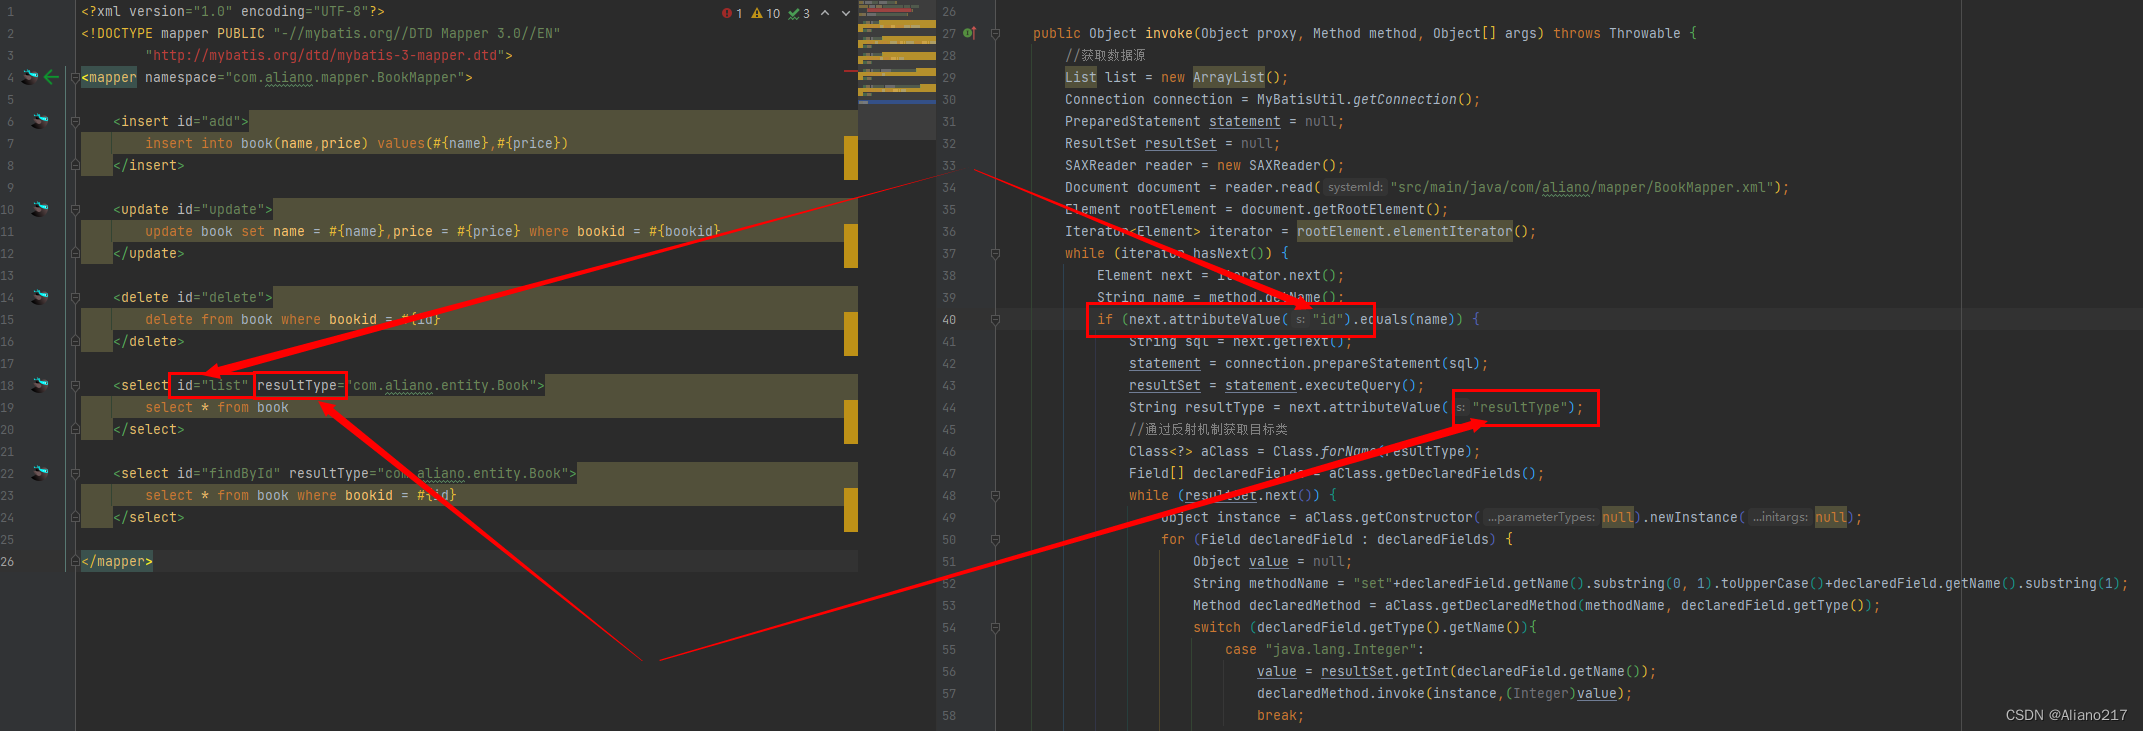Collapse the if attributeValue("id") block

[995, 319]
